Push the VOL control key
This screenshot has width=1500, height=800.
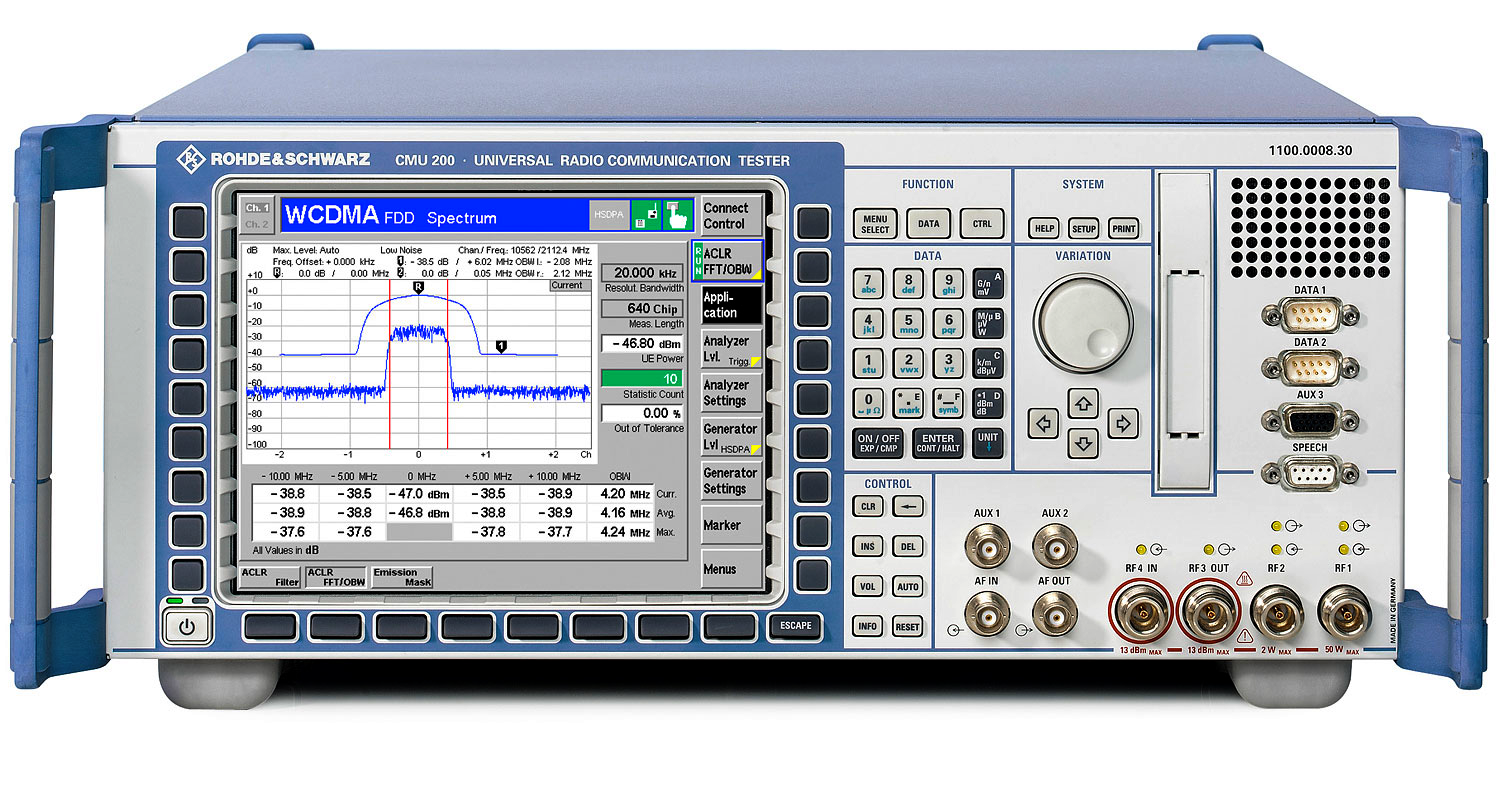pos(867,587)
